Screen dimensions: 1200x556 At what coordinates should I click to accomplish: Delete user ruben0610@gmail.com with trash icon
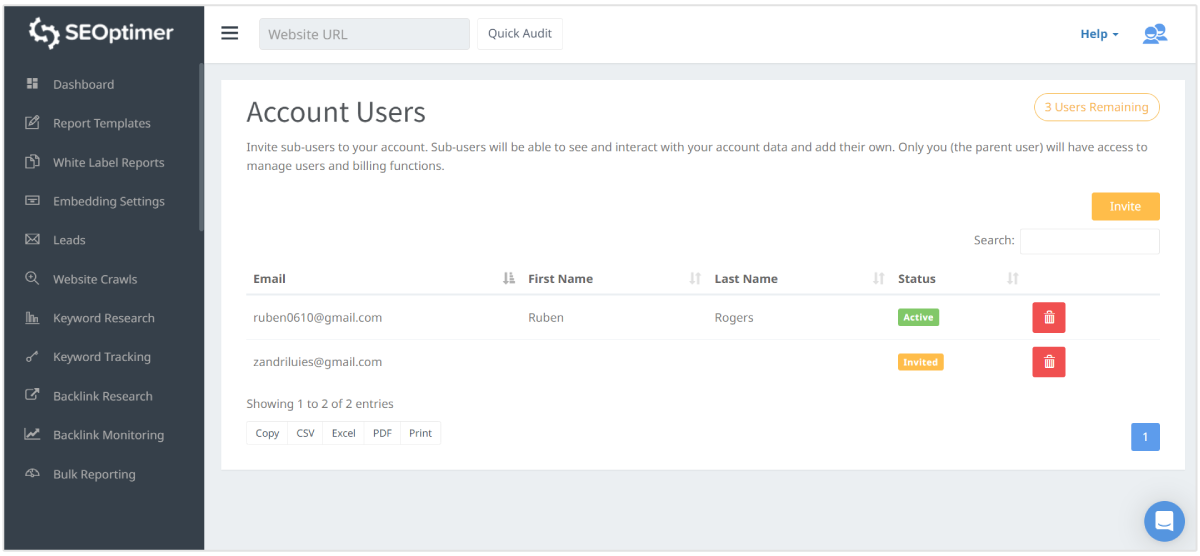1048,318
